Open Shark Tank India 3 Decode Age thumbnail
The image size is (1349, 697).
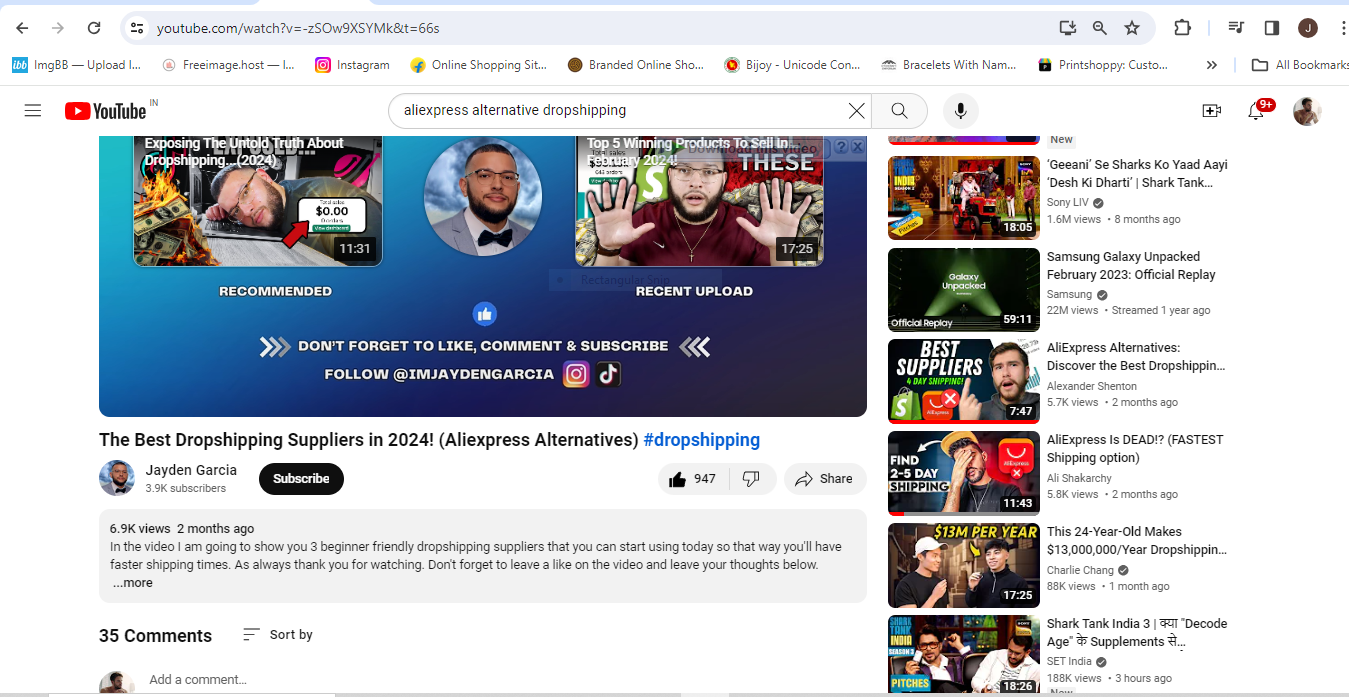(x=964, y=655)
